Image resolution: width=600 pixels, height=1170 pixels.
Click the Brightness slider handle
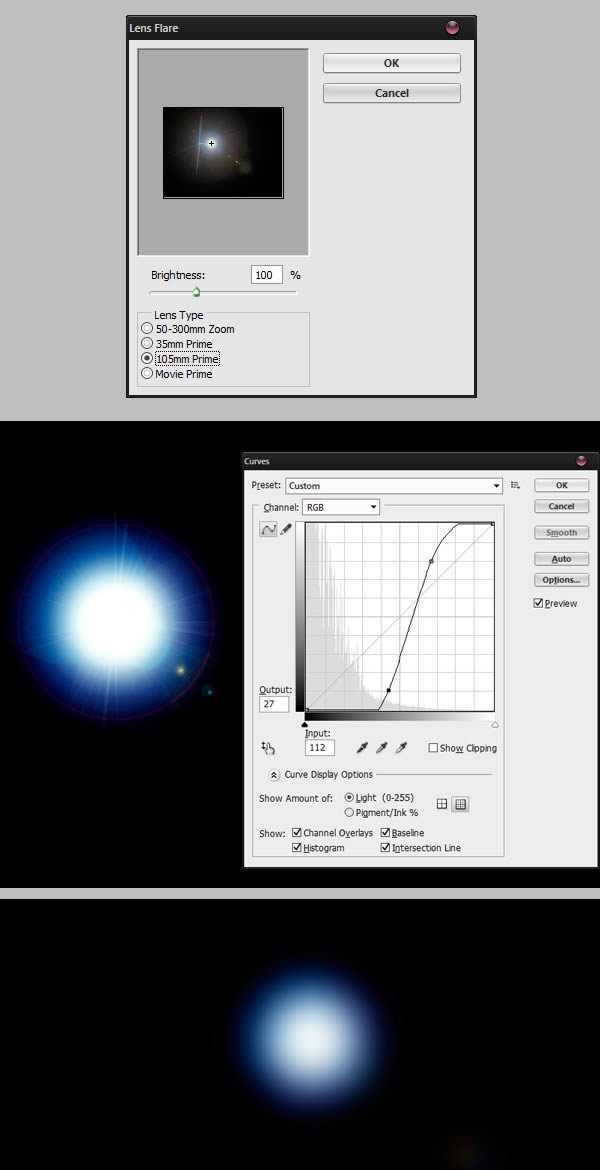tap(196, 292)
